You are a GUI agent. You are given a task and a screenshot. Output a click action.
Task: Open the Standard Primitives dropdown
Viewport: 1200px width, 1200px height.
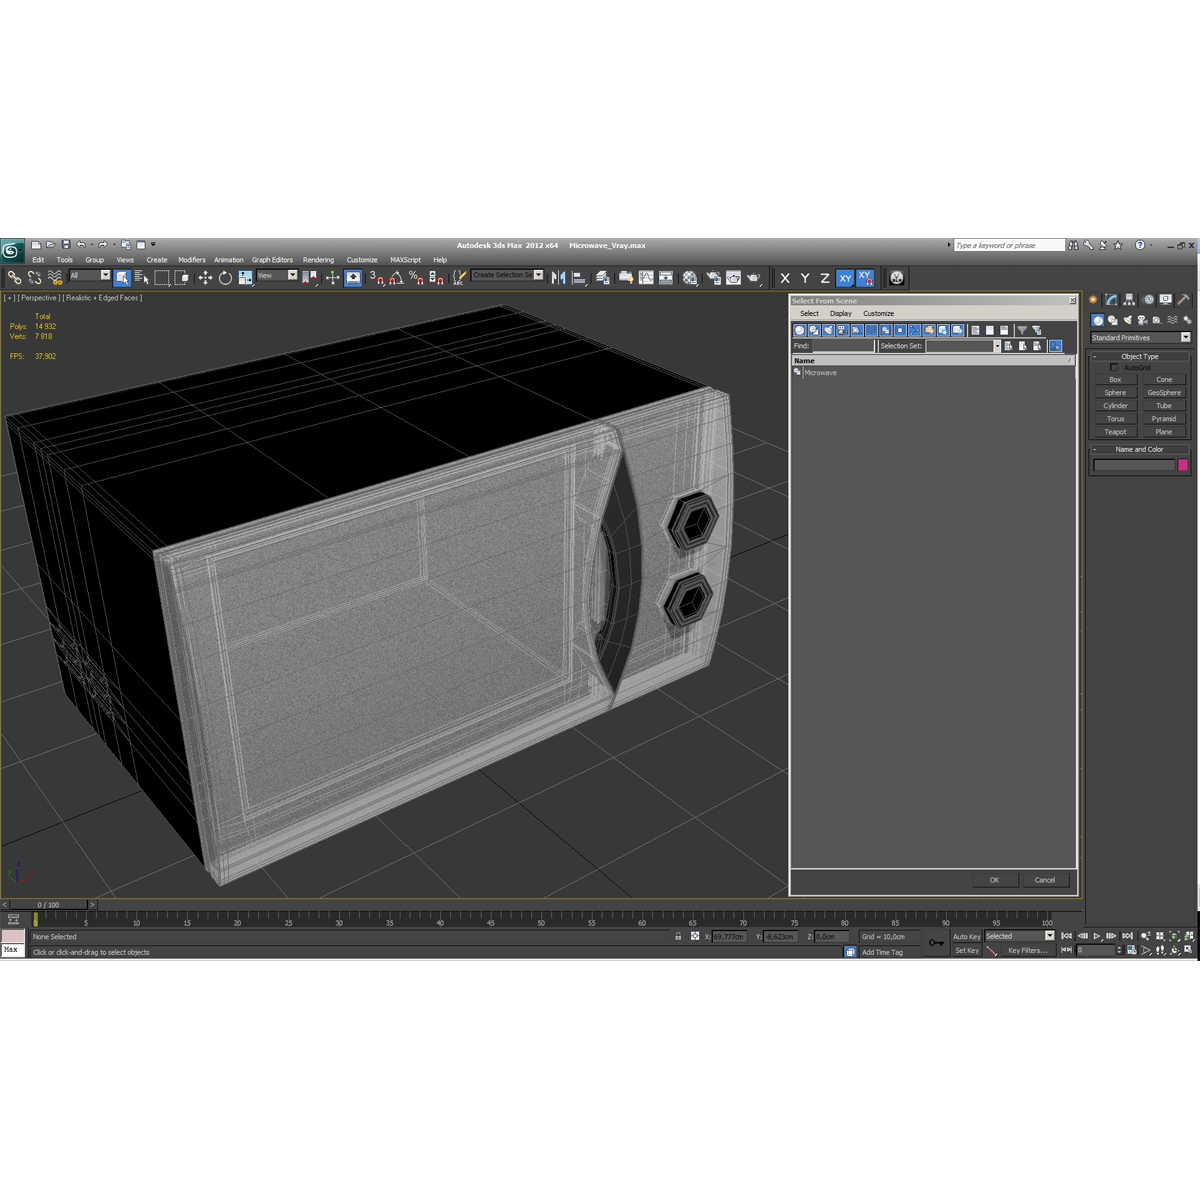[1185, 337]
